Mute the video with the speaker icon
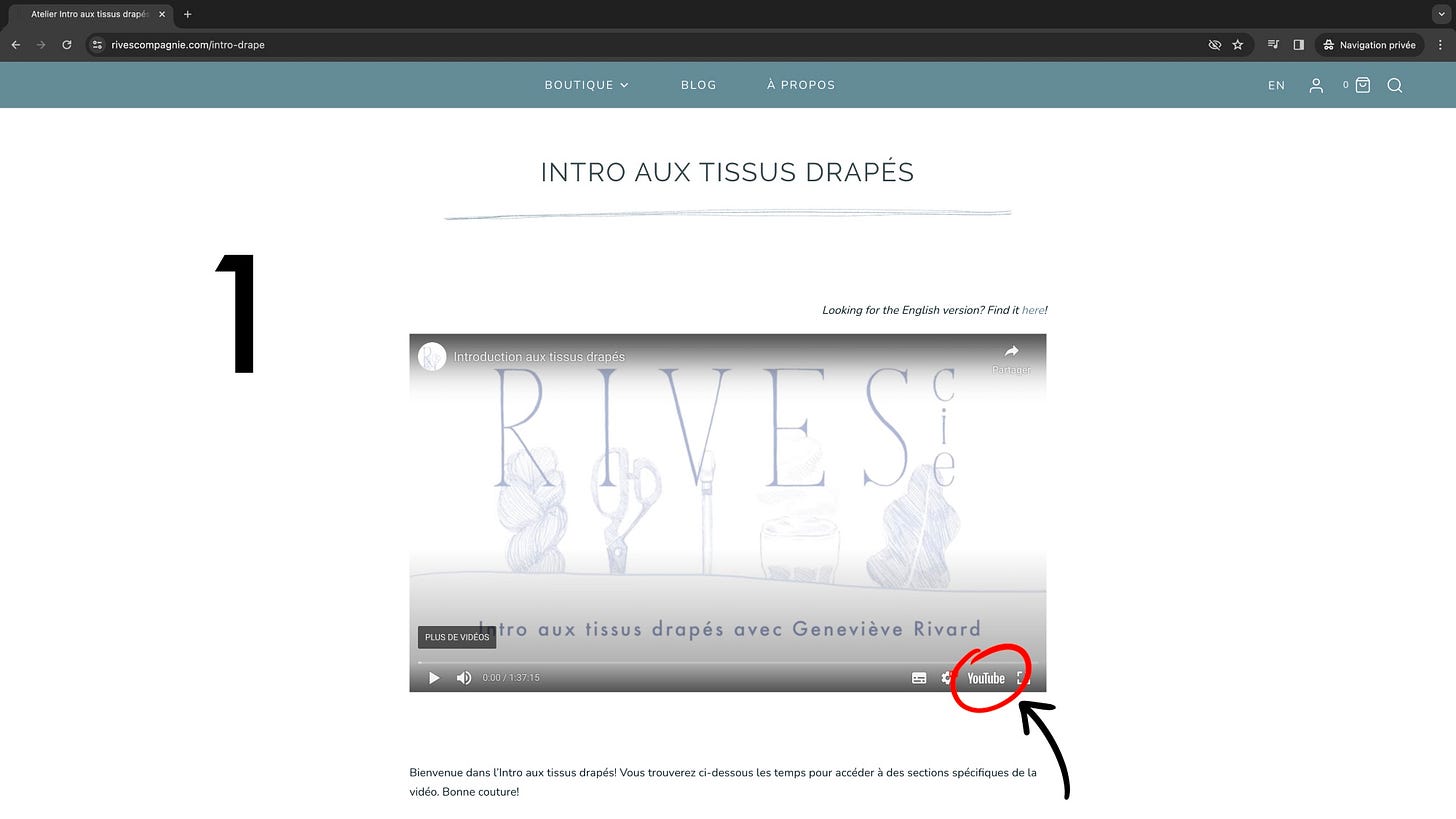This screenshot has width=1456, height=819. pyautogui.click(x=464, y=678)
